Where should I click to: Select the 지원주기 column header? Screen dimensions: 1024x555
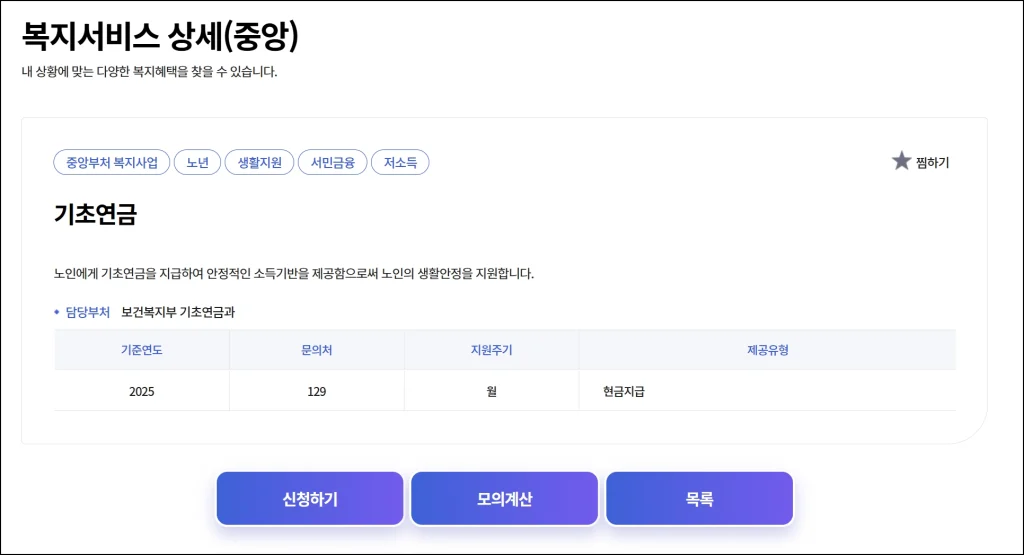click(491, 350)
